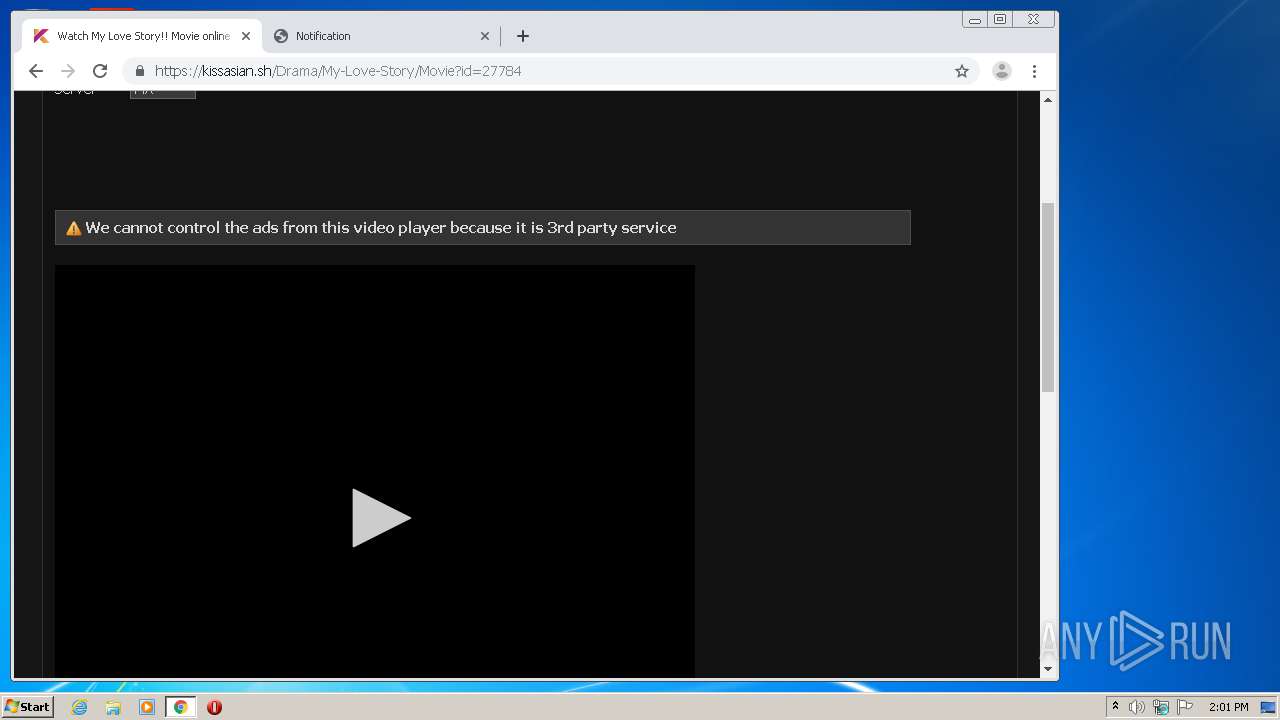Open the Action Center flag icon
Viewport: 1280px width, 720px height.
point(1185,707)
